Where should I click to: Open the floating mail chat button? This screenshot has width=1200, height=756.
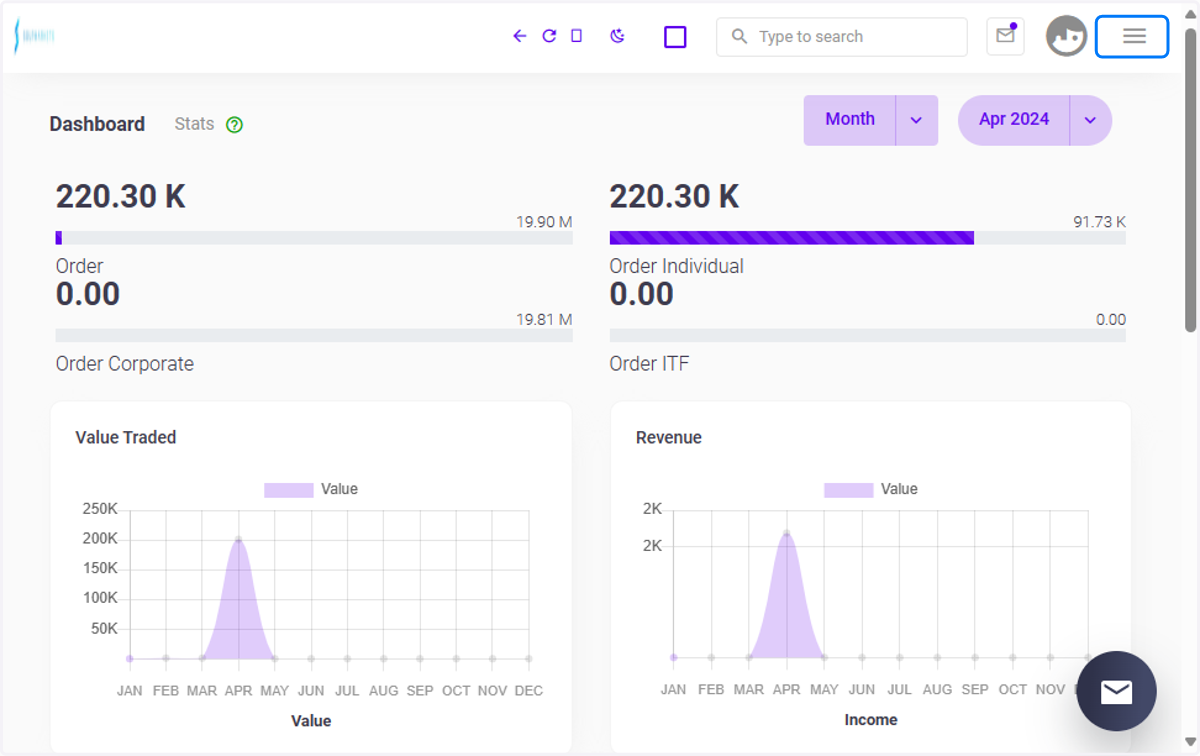click(1116, 691)
